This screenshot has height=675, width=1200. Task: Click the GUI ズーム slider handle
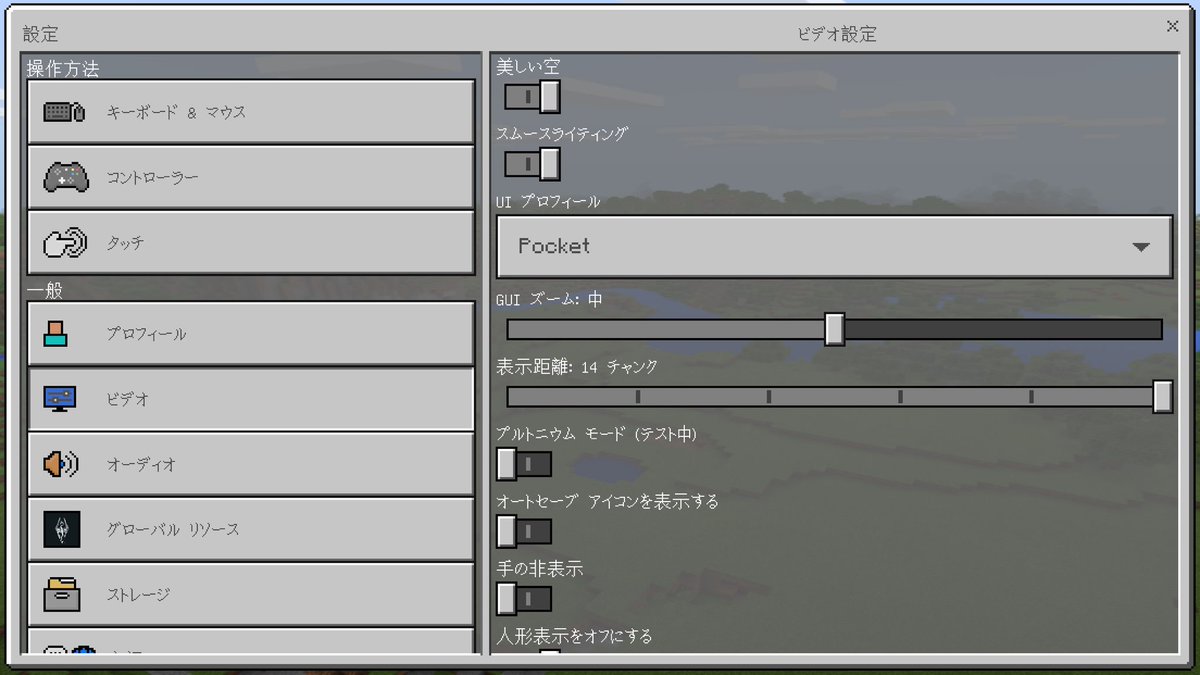(x=835, y=329)
